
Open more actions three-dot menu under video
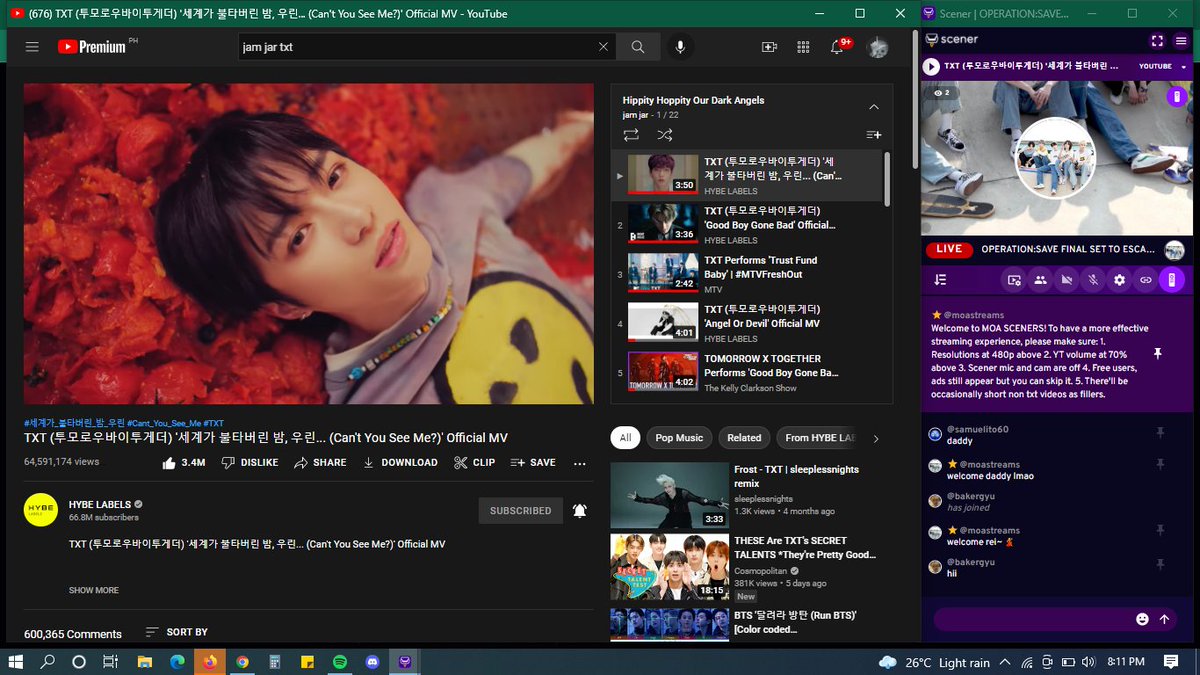(x=580, y=463)
